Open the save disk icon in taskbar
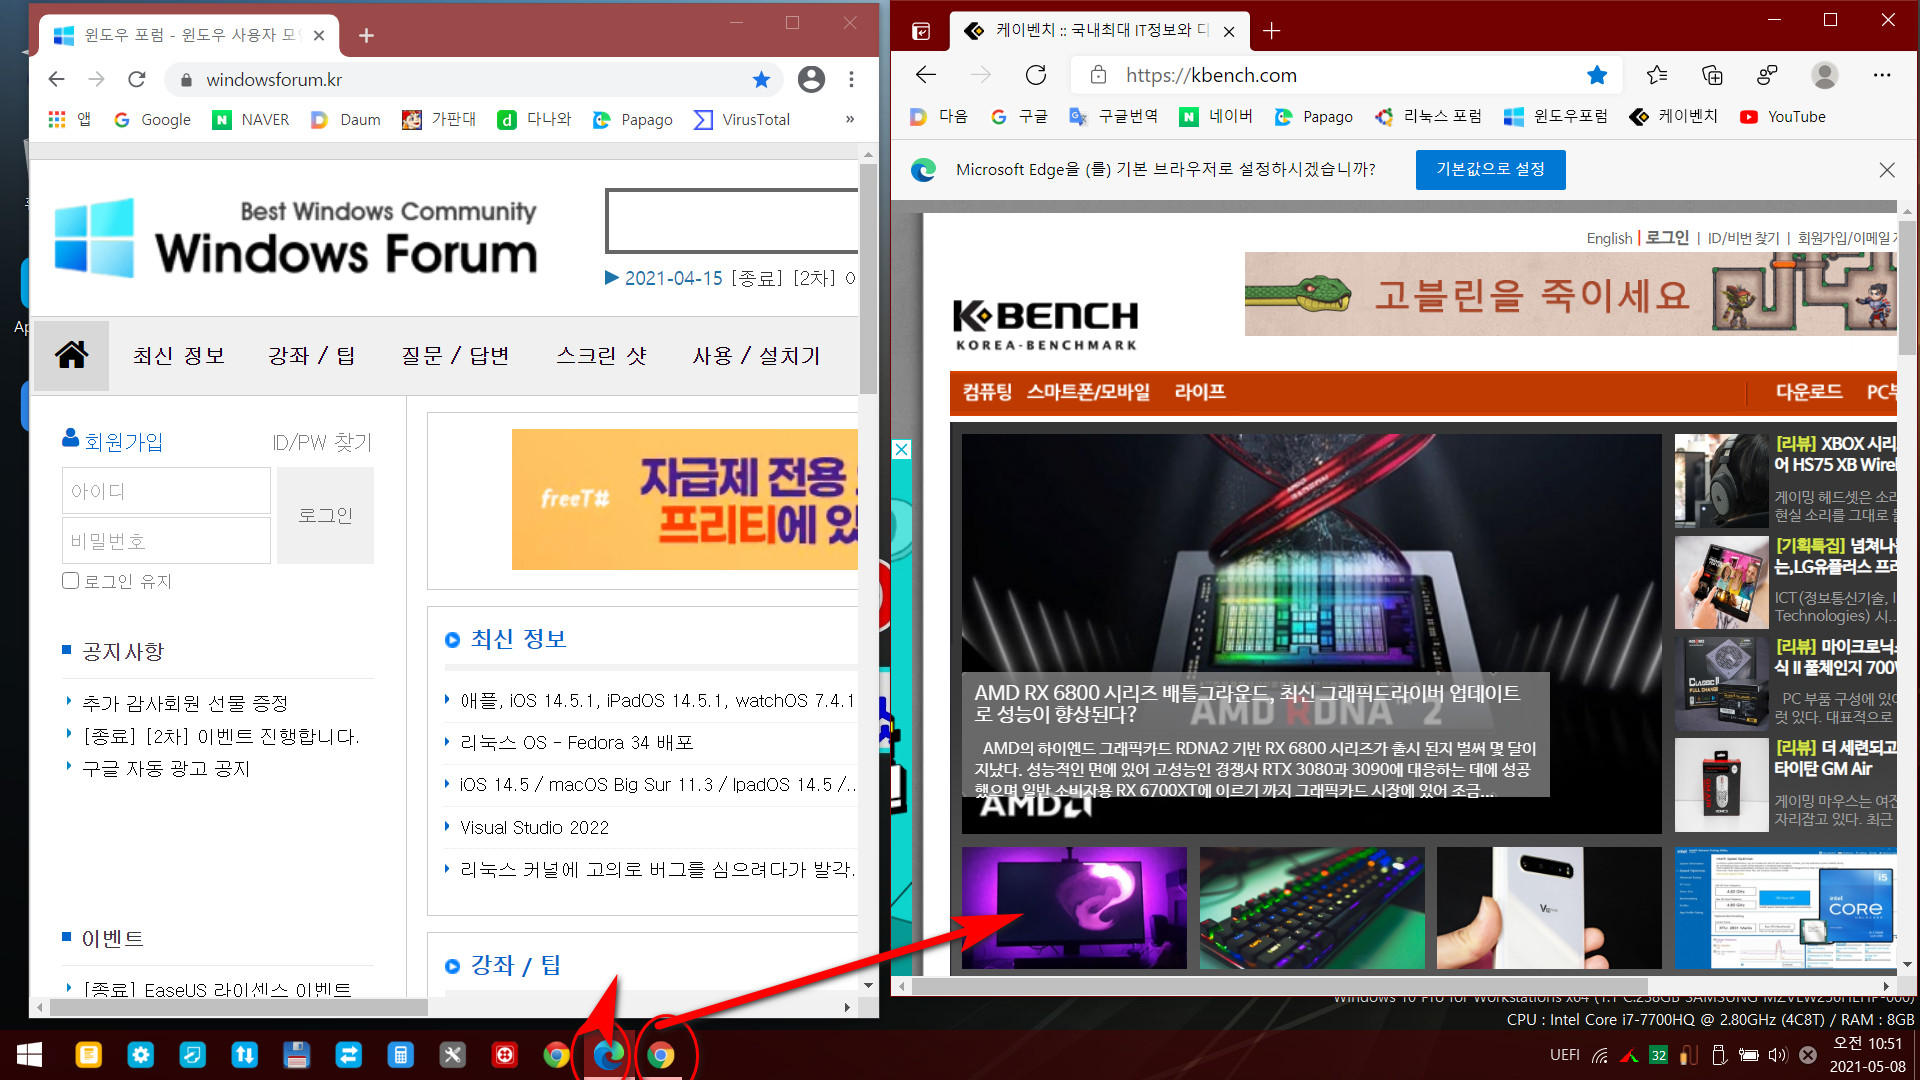Image resolution: width=1920 pixels, height=1080 pixels. 296,1055
